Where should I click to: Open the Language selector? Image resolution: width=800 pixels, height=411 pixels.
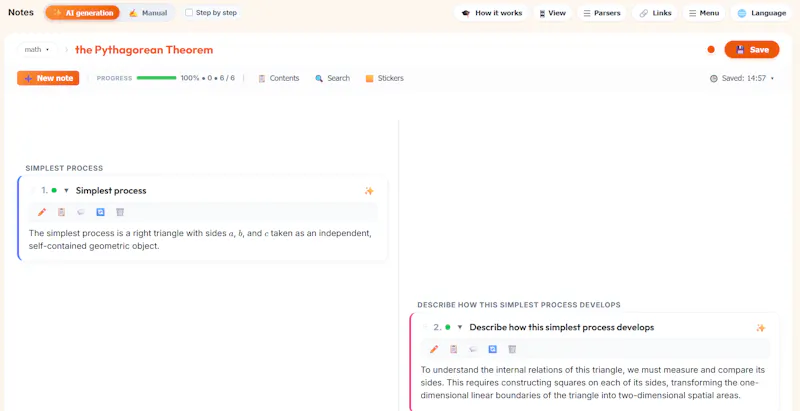(761, 13)
